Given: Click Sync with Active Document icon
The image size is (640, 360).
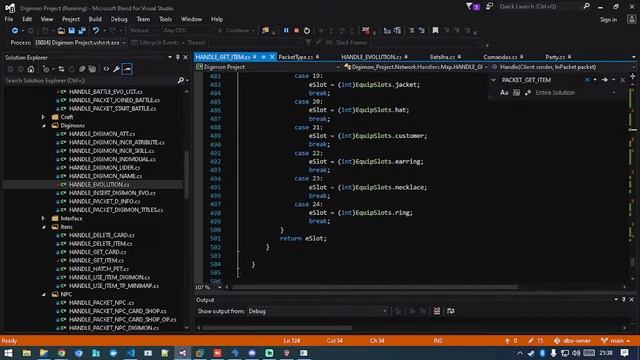Looking at the screenshot, I should (x=61, y=69).
